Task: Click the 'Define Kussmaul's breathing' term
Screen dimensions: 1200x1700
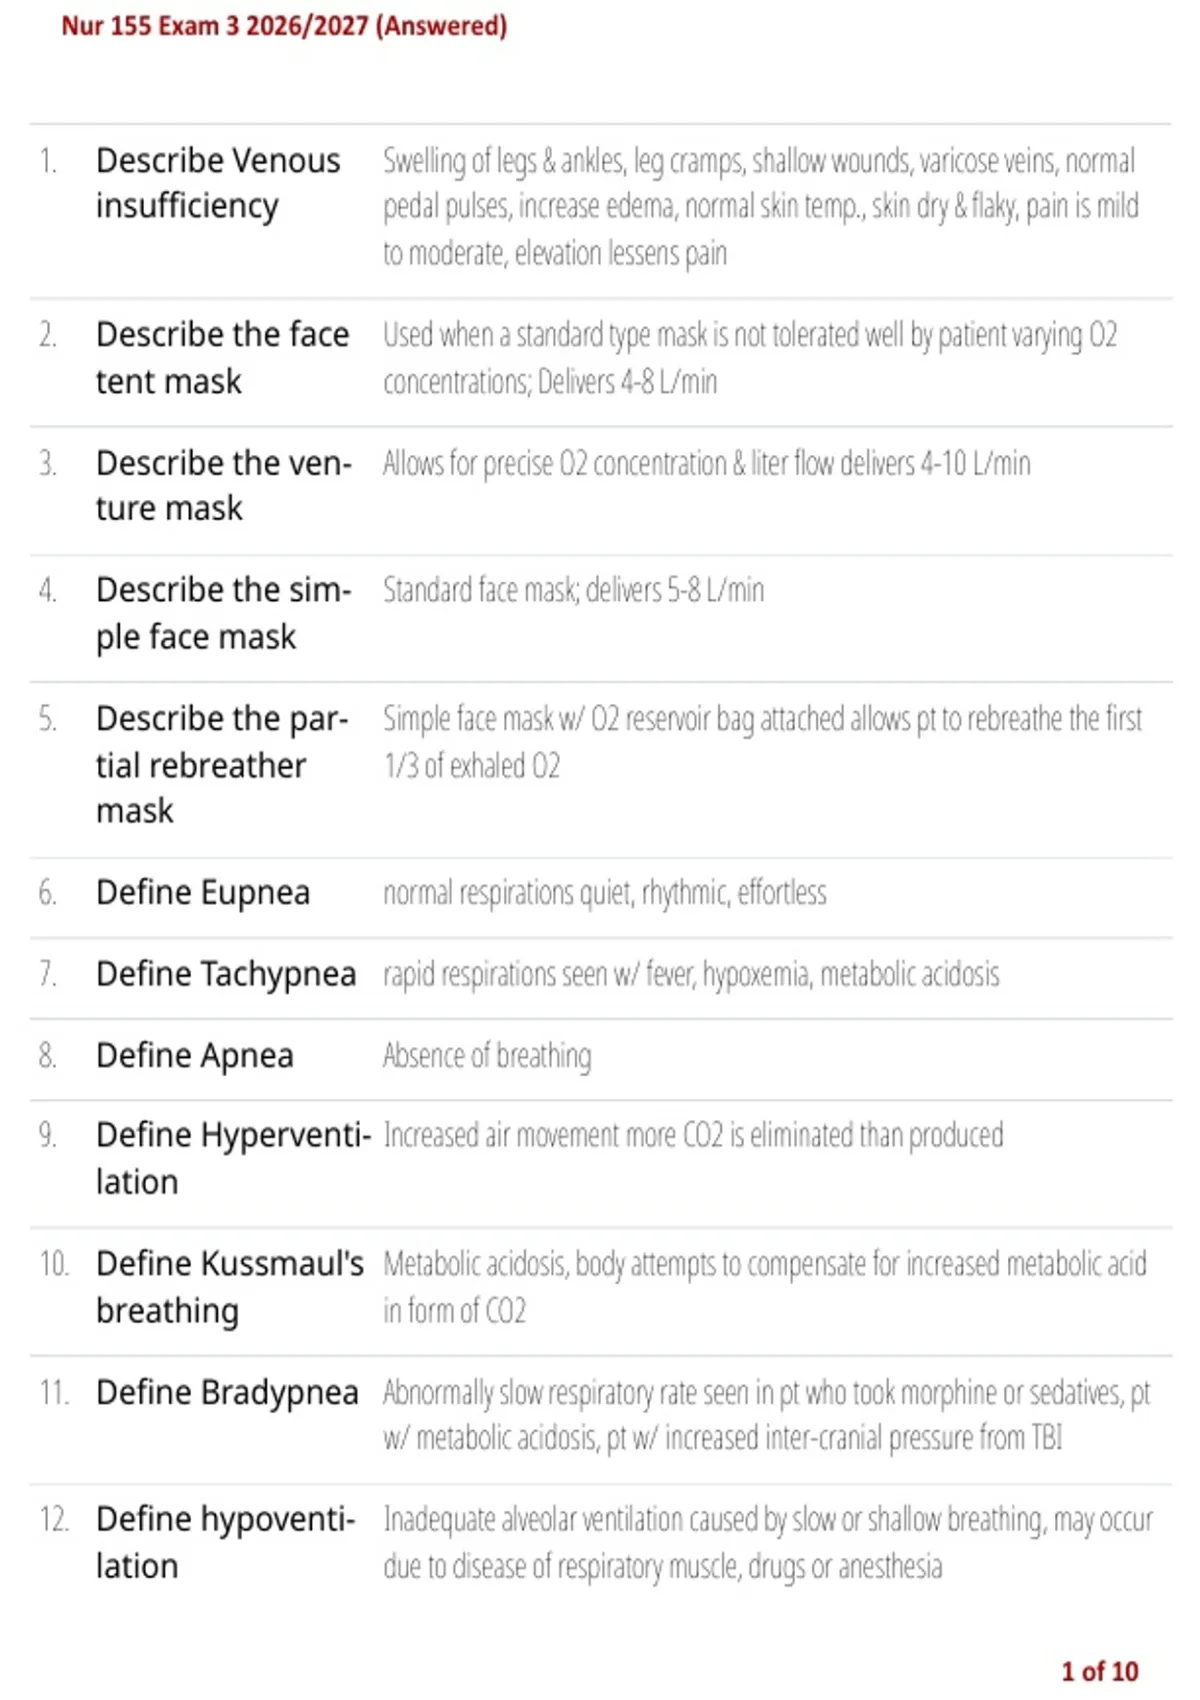Action: [230, 1287]
